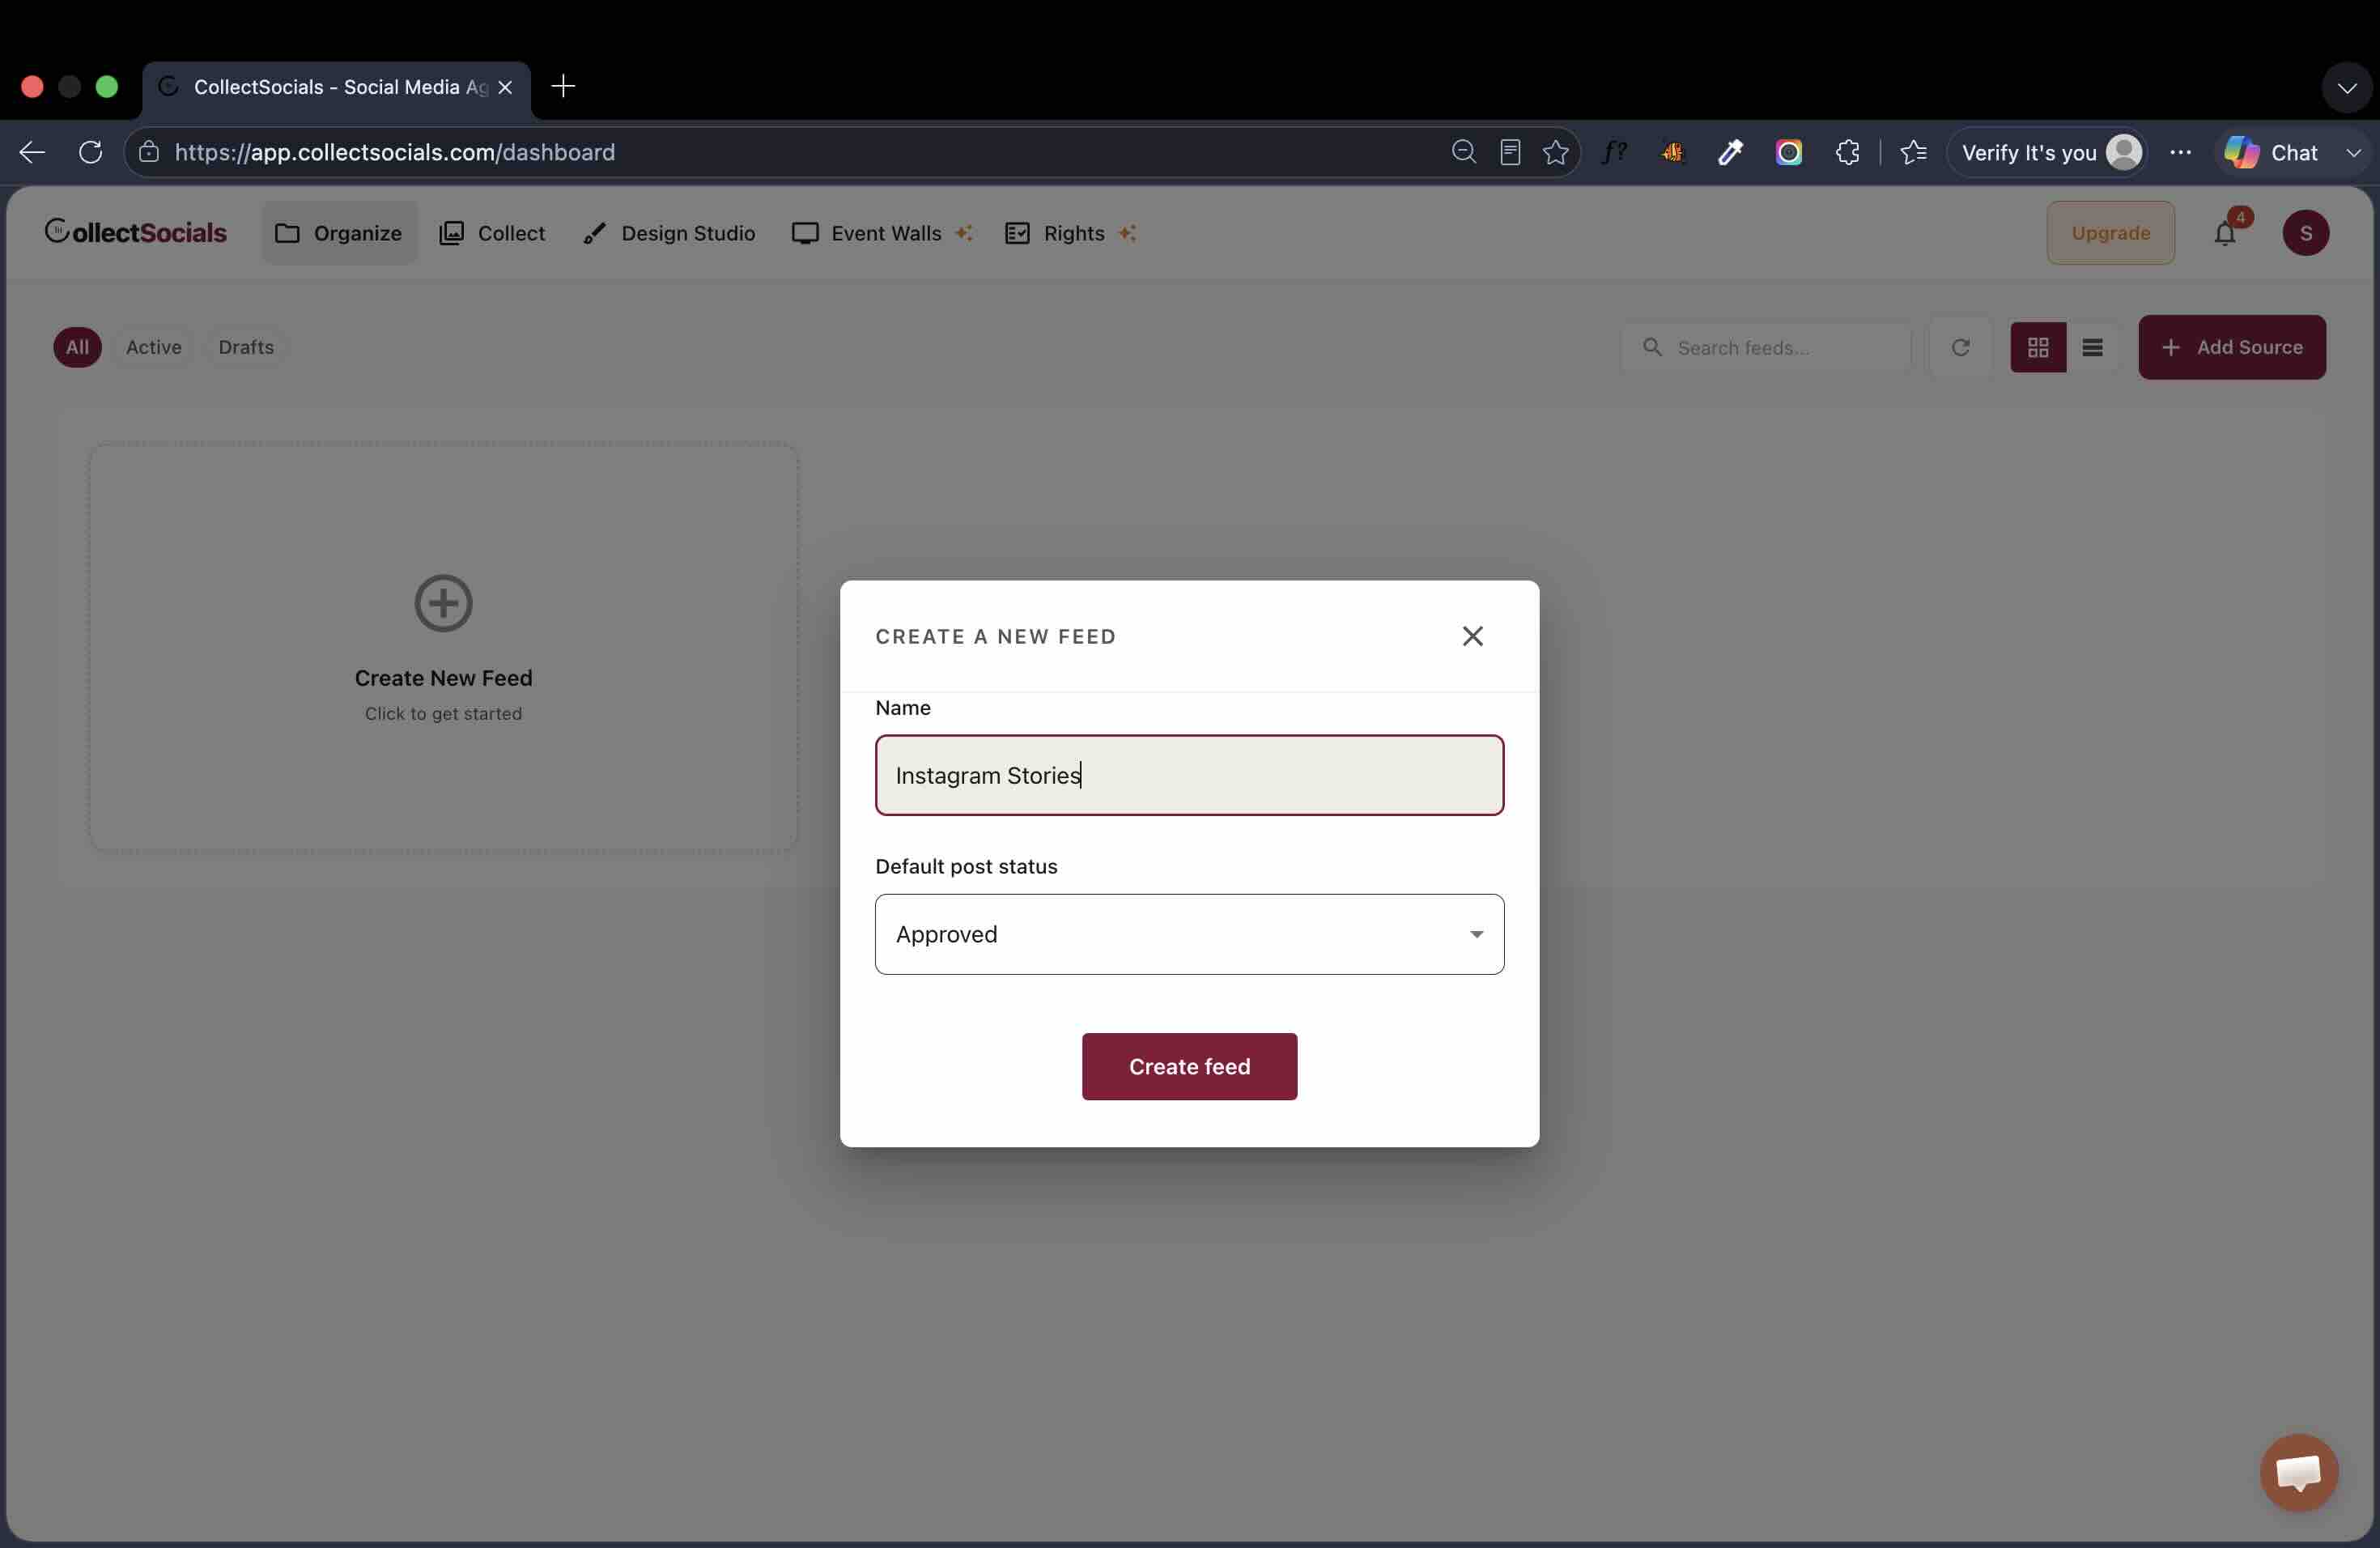The height and width of the screenshot is (1548, 2380).
Task: Open the Collect menu item
Action: (x=492, y=233)
